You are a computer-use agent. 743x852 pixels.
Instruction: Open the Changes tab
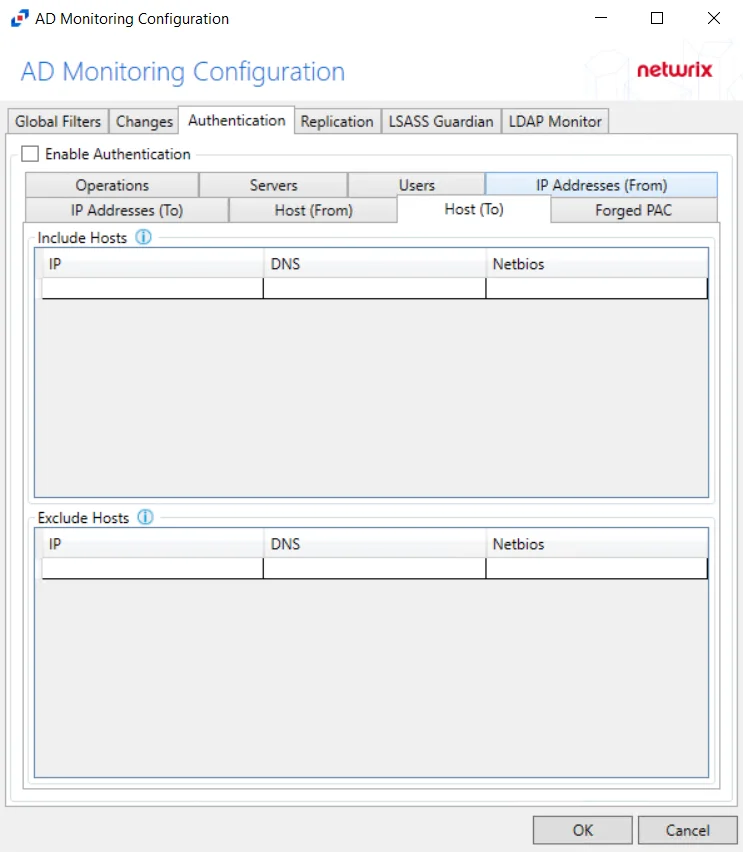click(x=144, y=121)
